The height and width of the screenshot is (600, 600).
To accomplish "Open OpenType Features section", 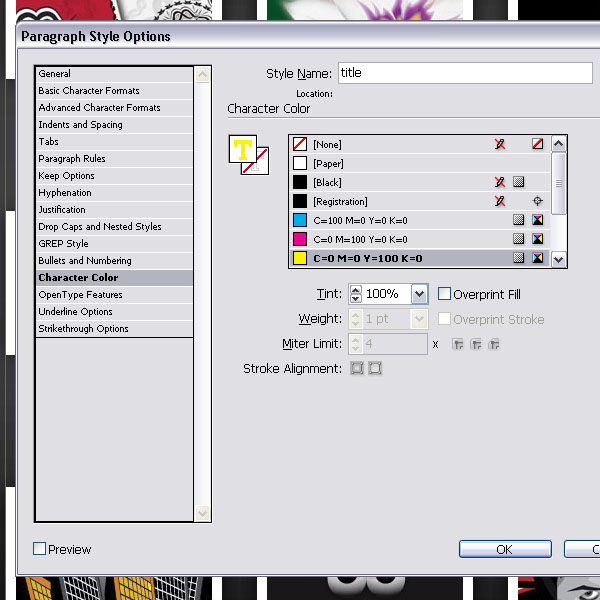I will coord(114,295).
